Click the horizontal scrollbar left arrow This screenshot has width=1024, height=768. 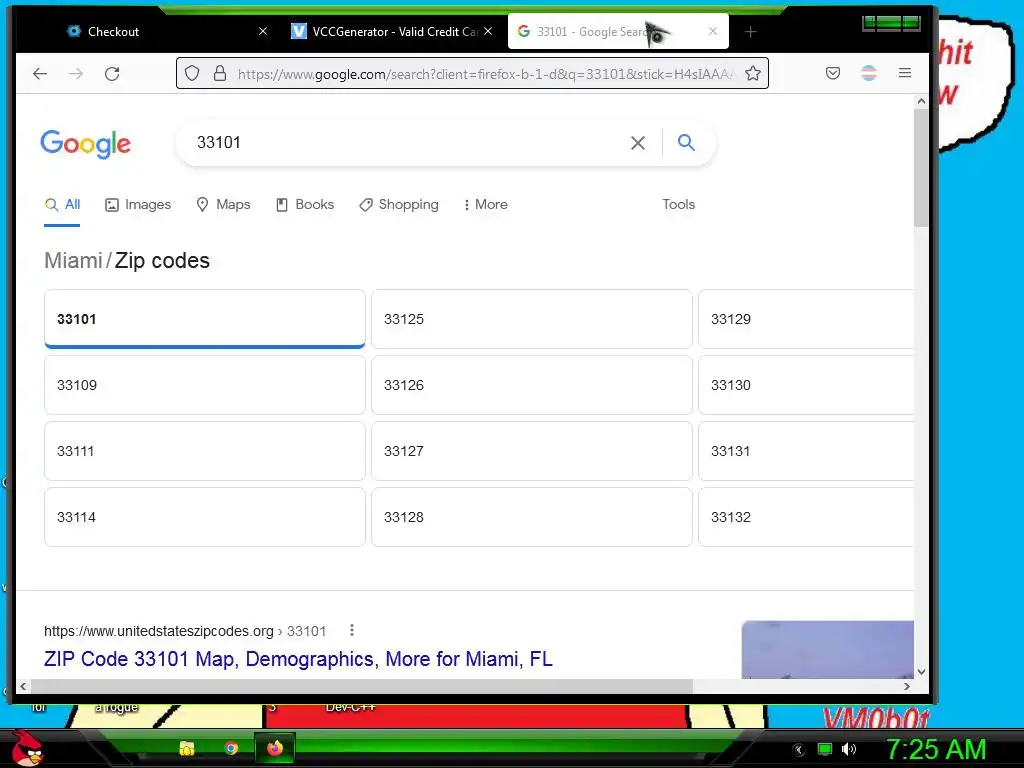(x=24, y=686)
